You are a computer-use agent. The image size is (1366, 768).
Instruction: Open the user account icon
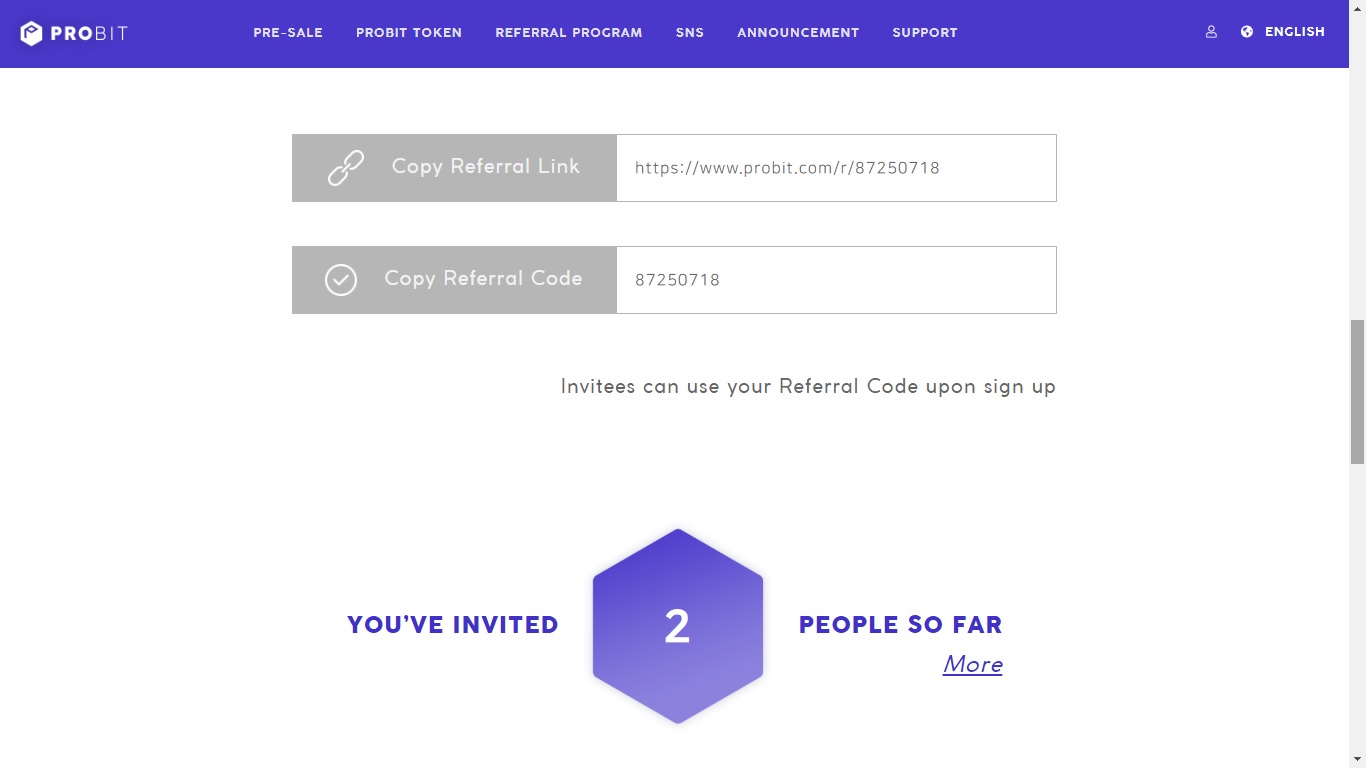coord(1211,32)
